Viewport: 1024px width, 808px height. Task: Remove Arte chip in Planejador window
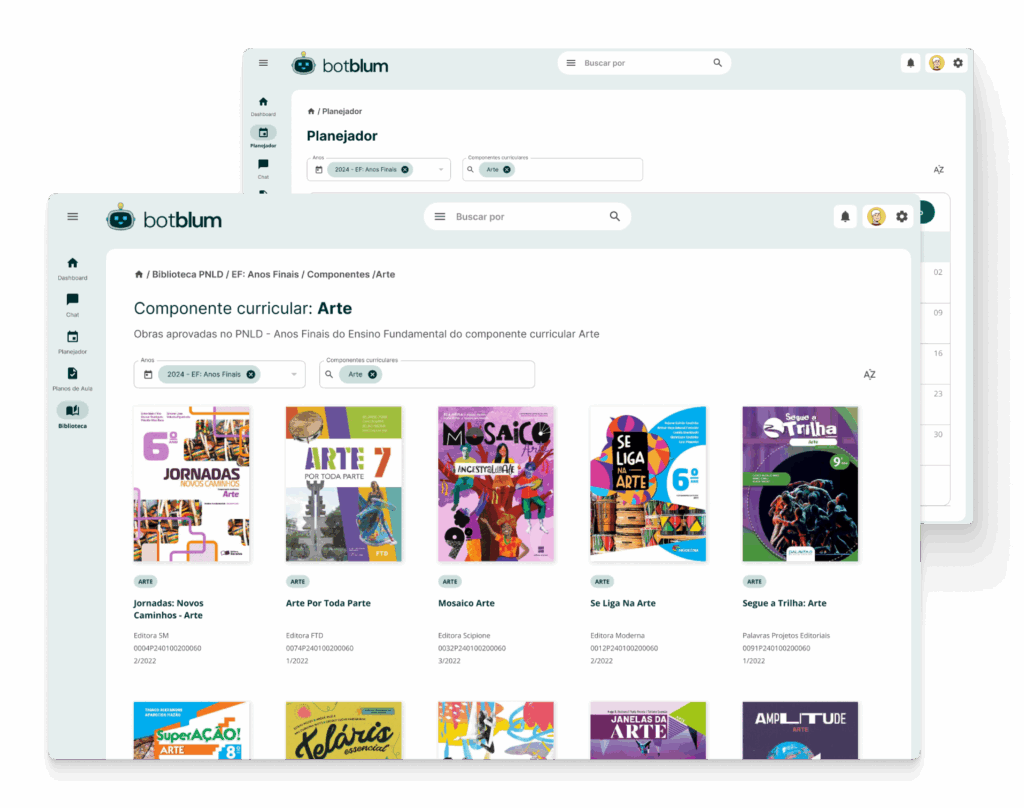tap(507, 169)
